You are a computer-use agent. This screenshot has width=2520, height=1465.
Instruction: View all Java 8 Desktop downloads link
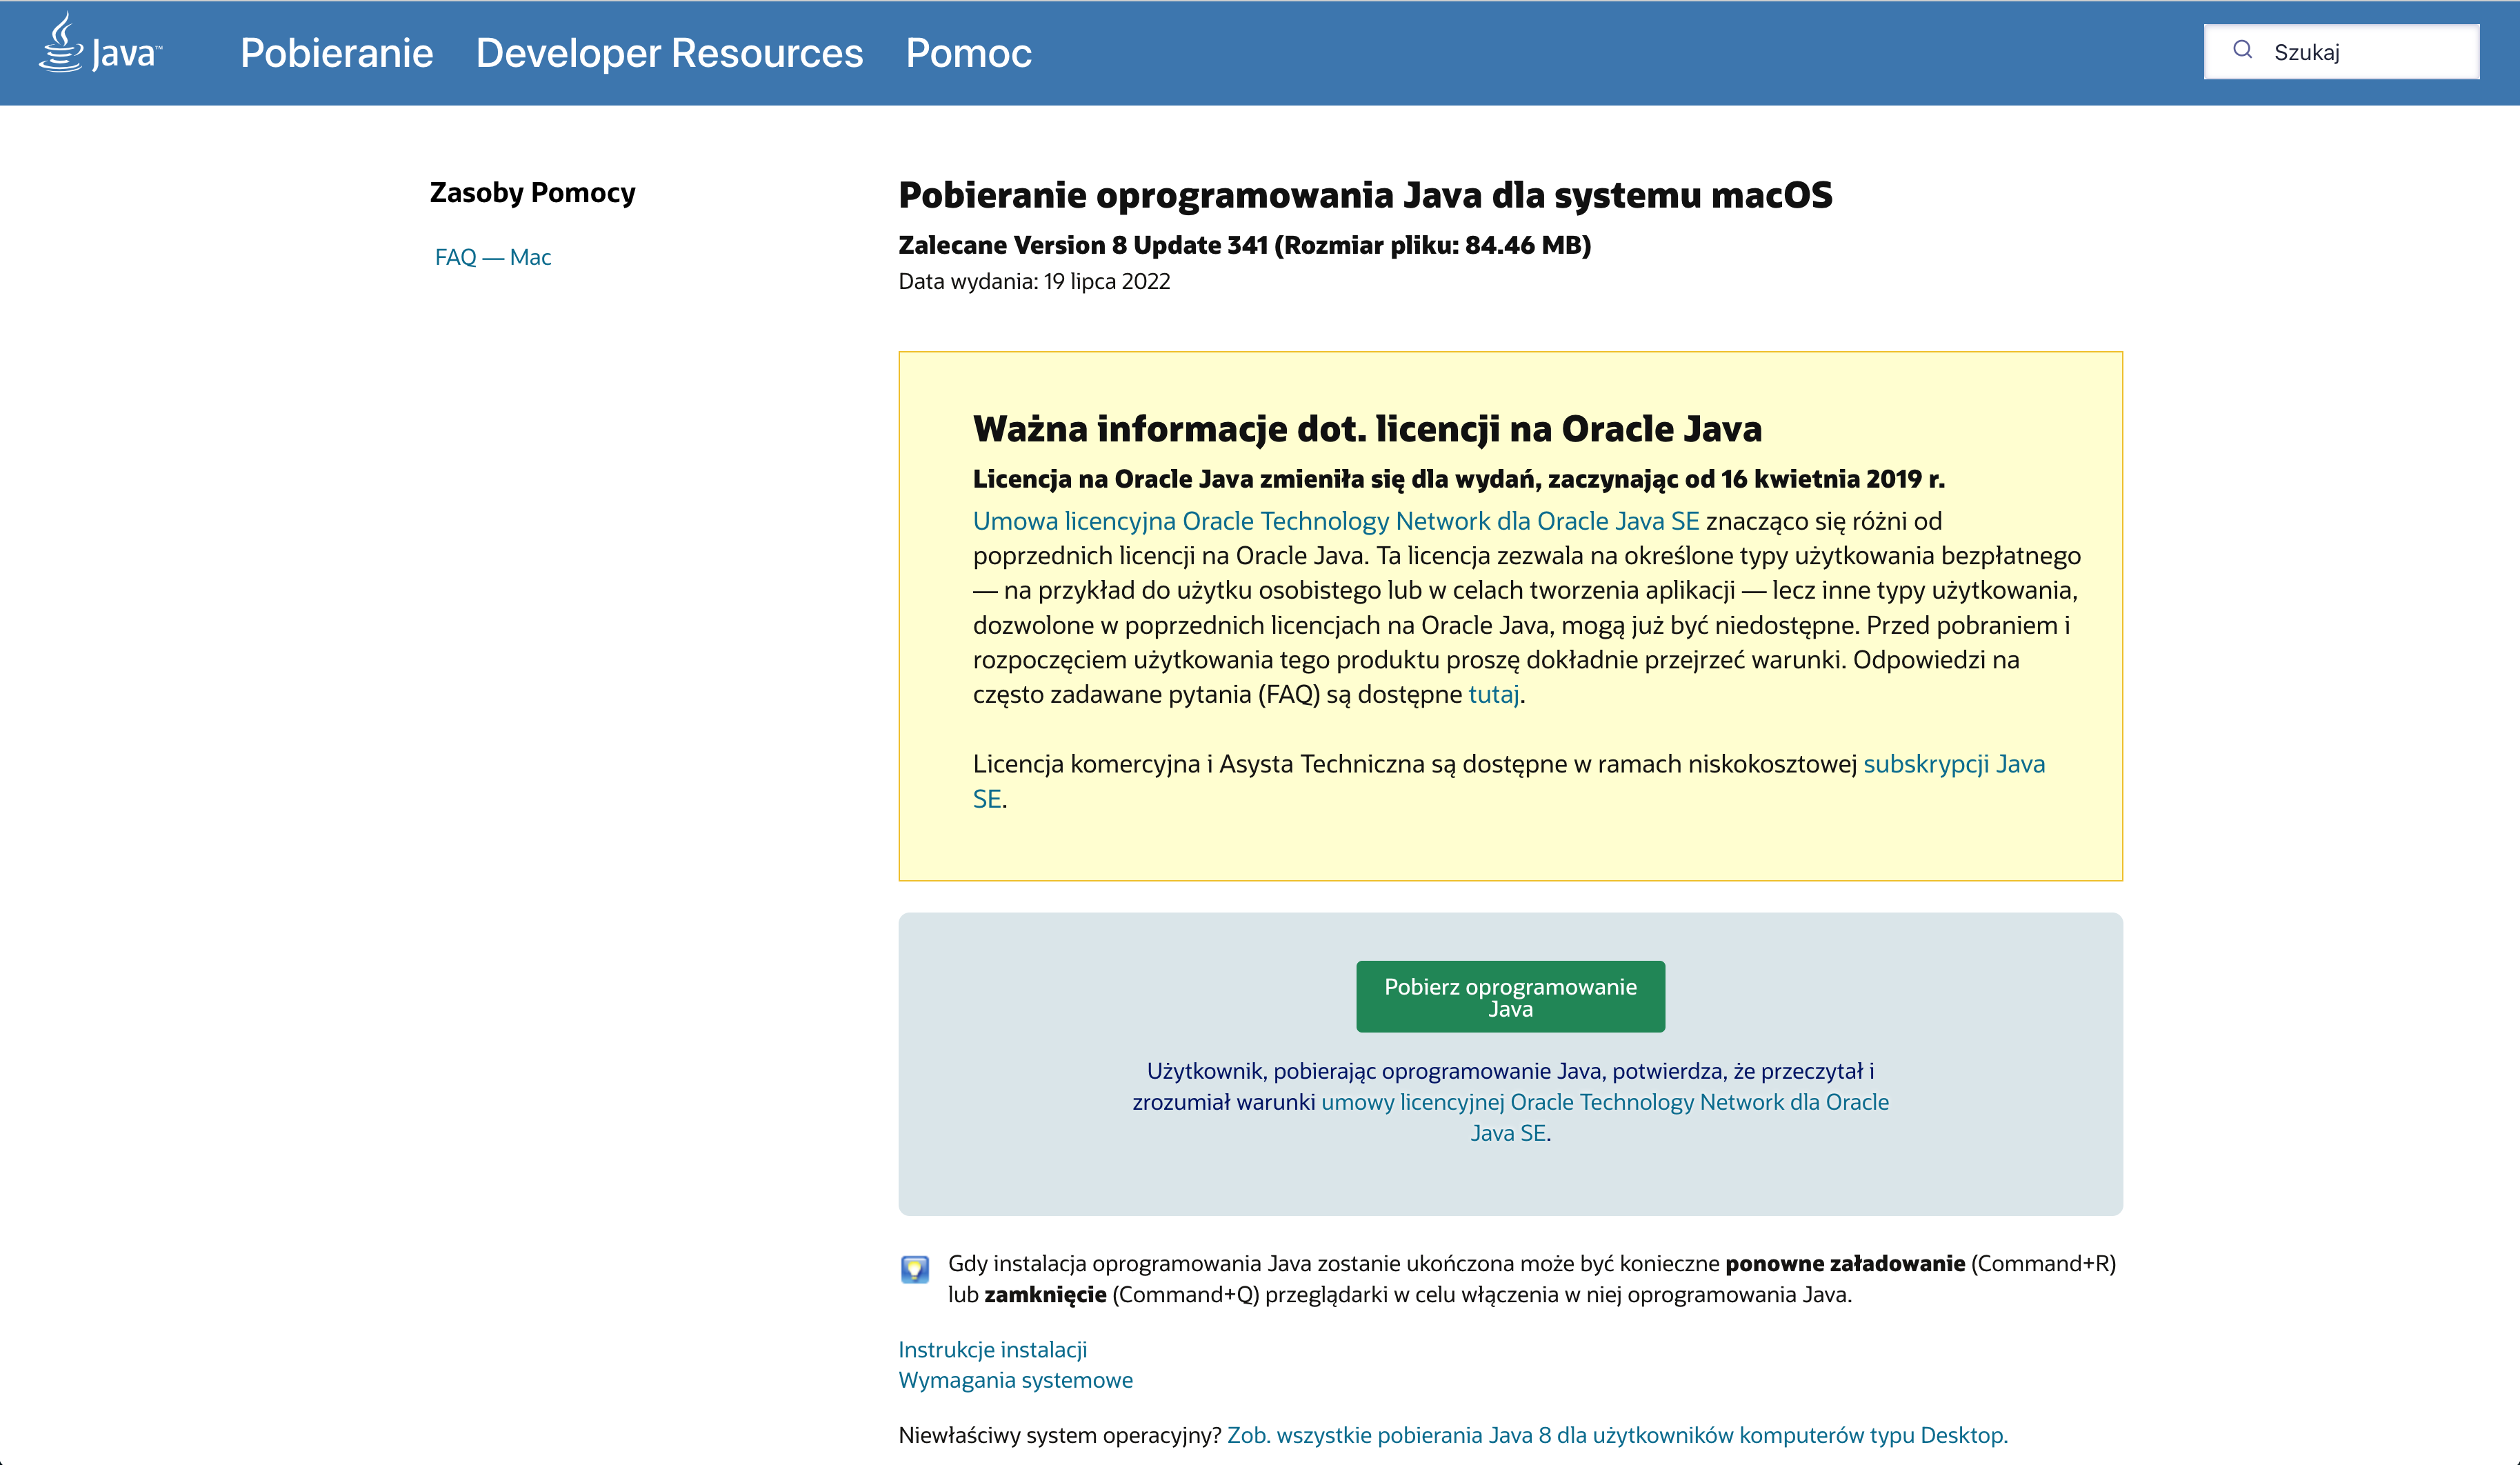pyautogui.click(x=1616, y=1435)
